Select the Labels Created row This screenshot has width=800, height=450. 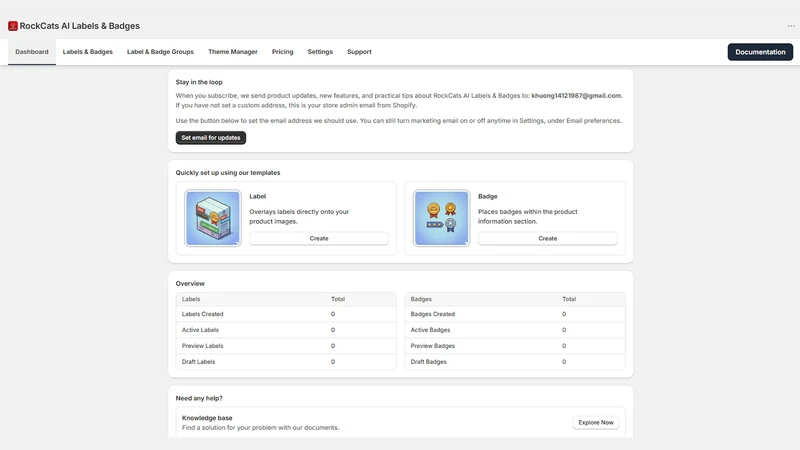click(x=286, y=314)
